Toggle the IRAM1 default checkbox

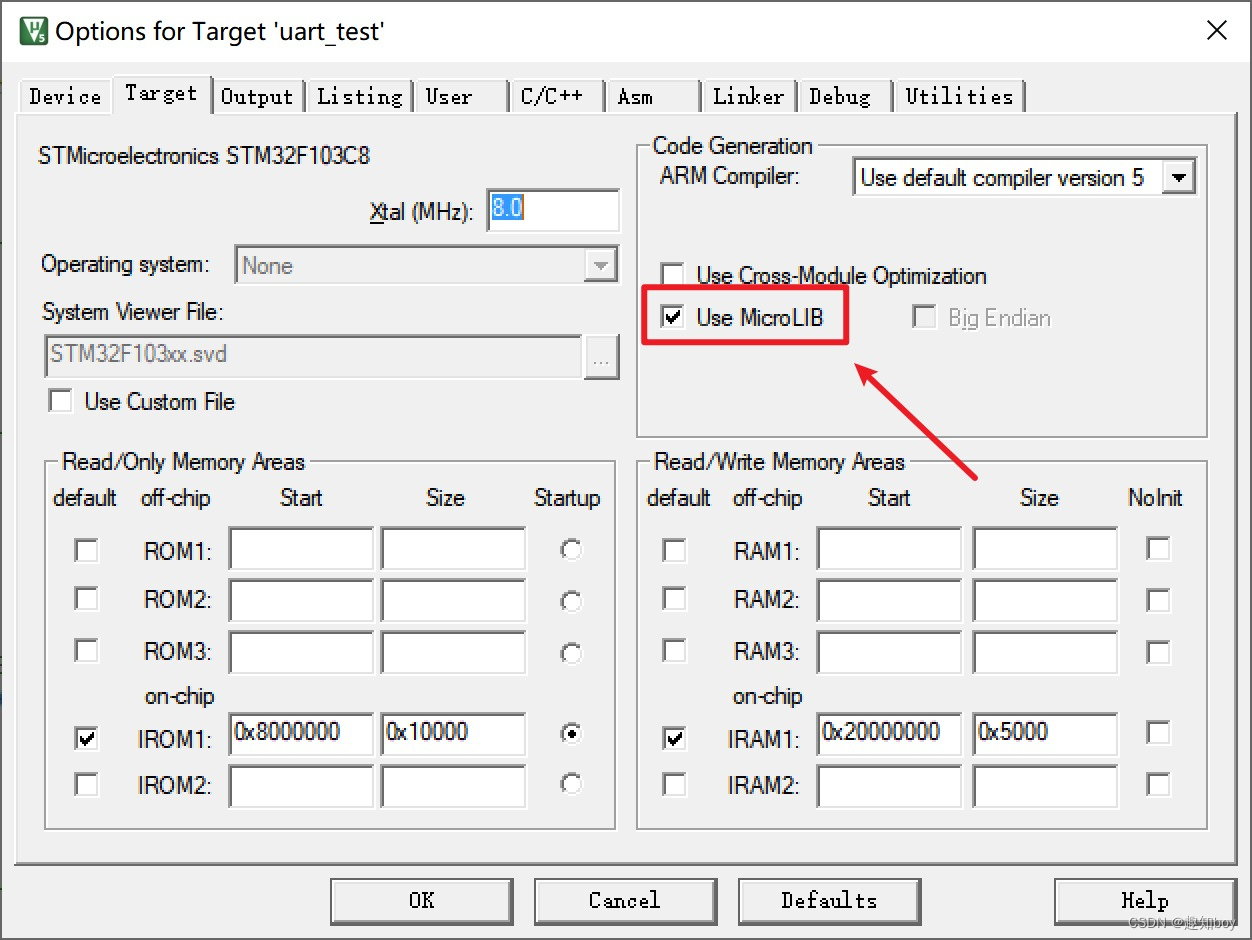[x=675, y=738]
